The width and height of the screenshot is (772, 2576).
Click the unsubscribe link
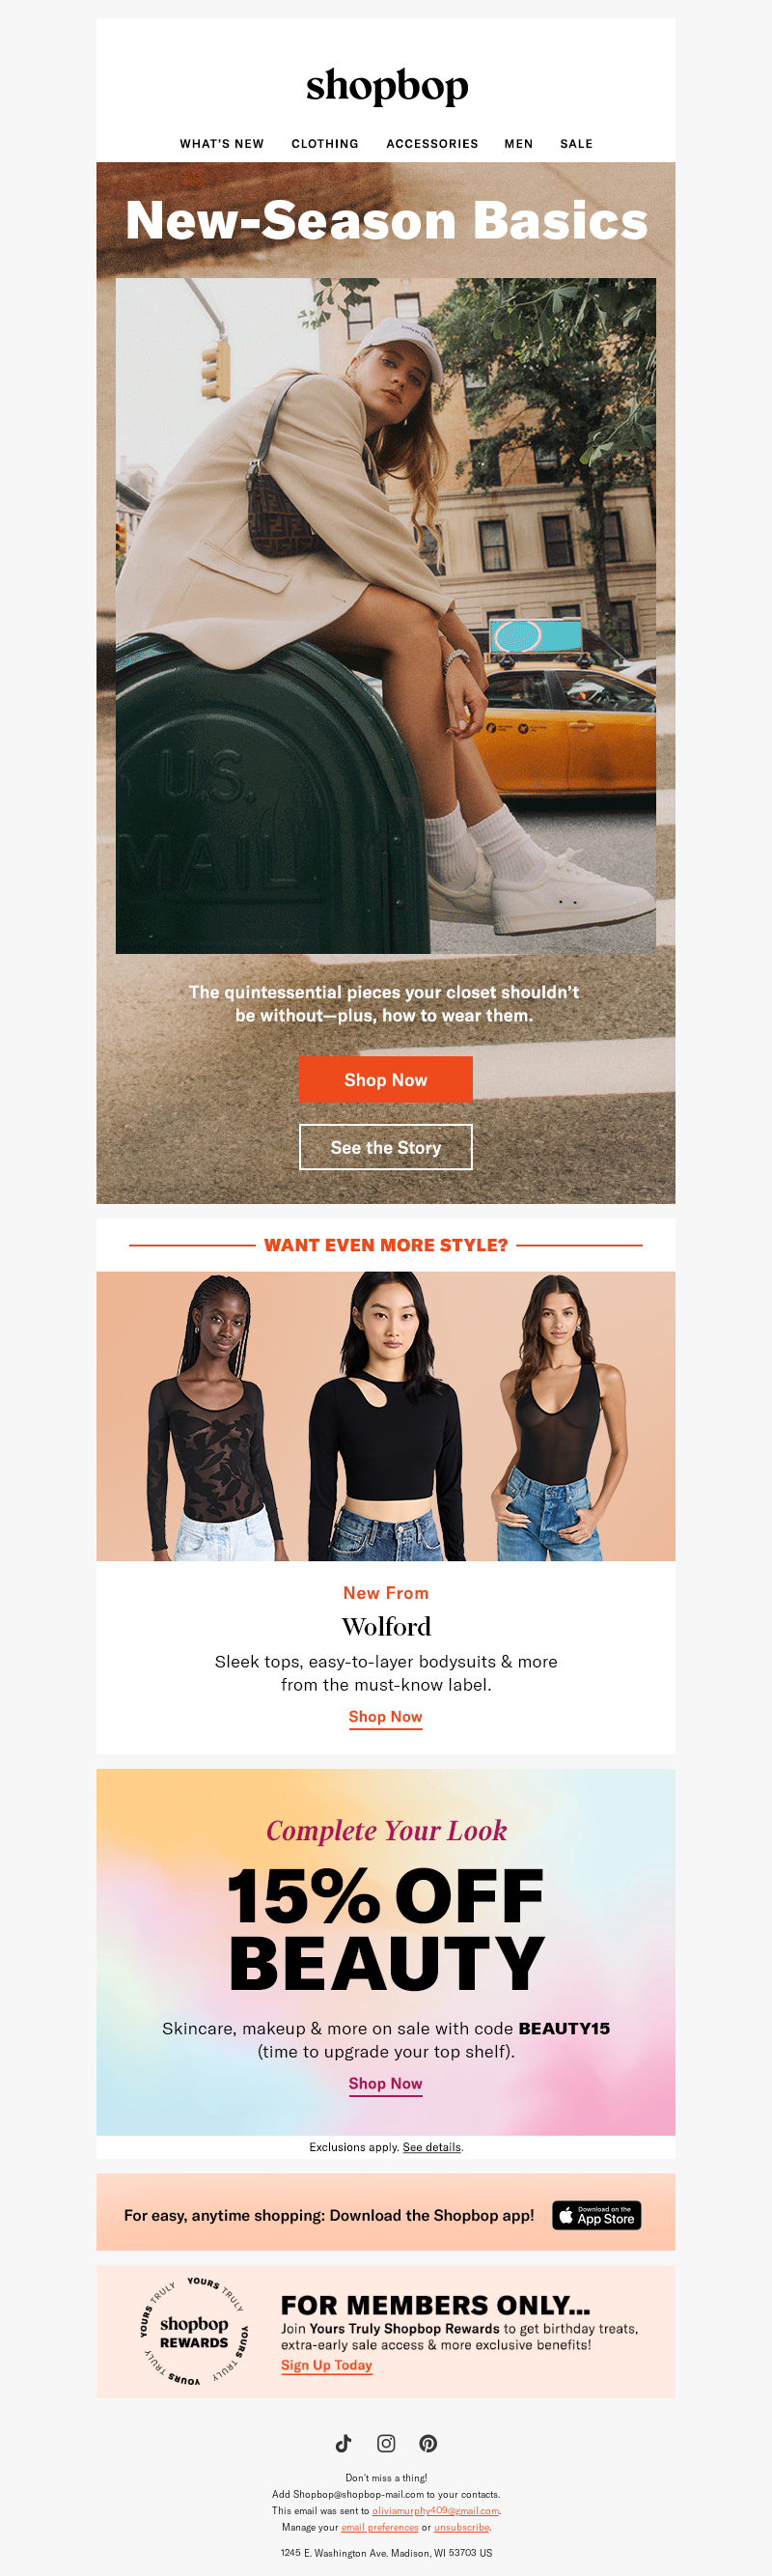tap(462, 2527)
